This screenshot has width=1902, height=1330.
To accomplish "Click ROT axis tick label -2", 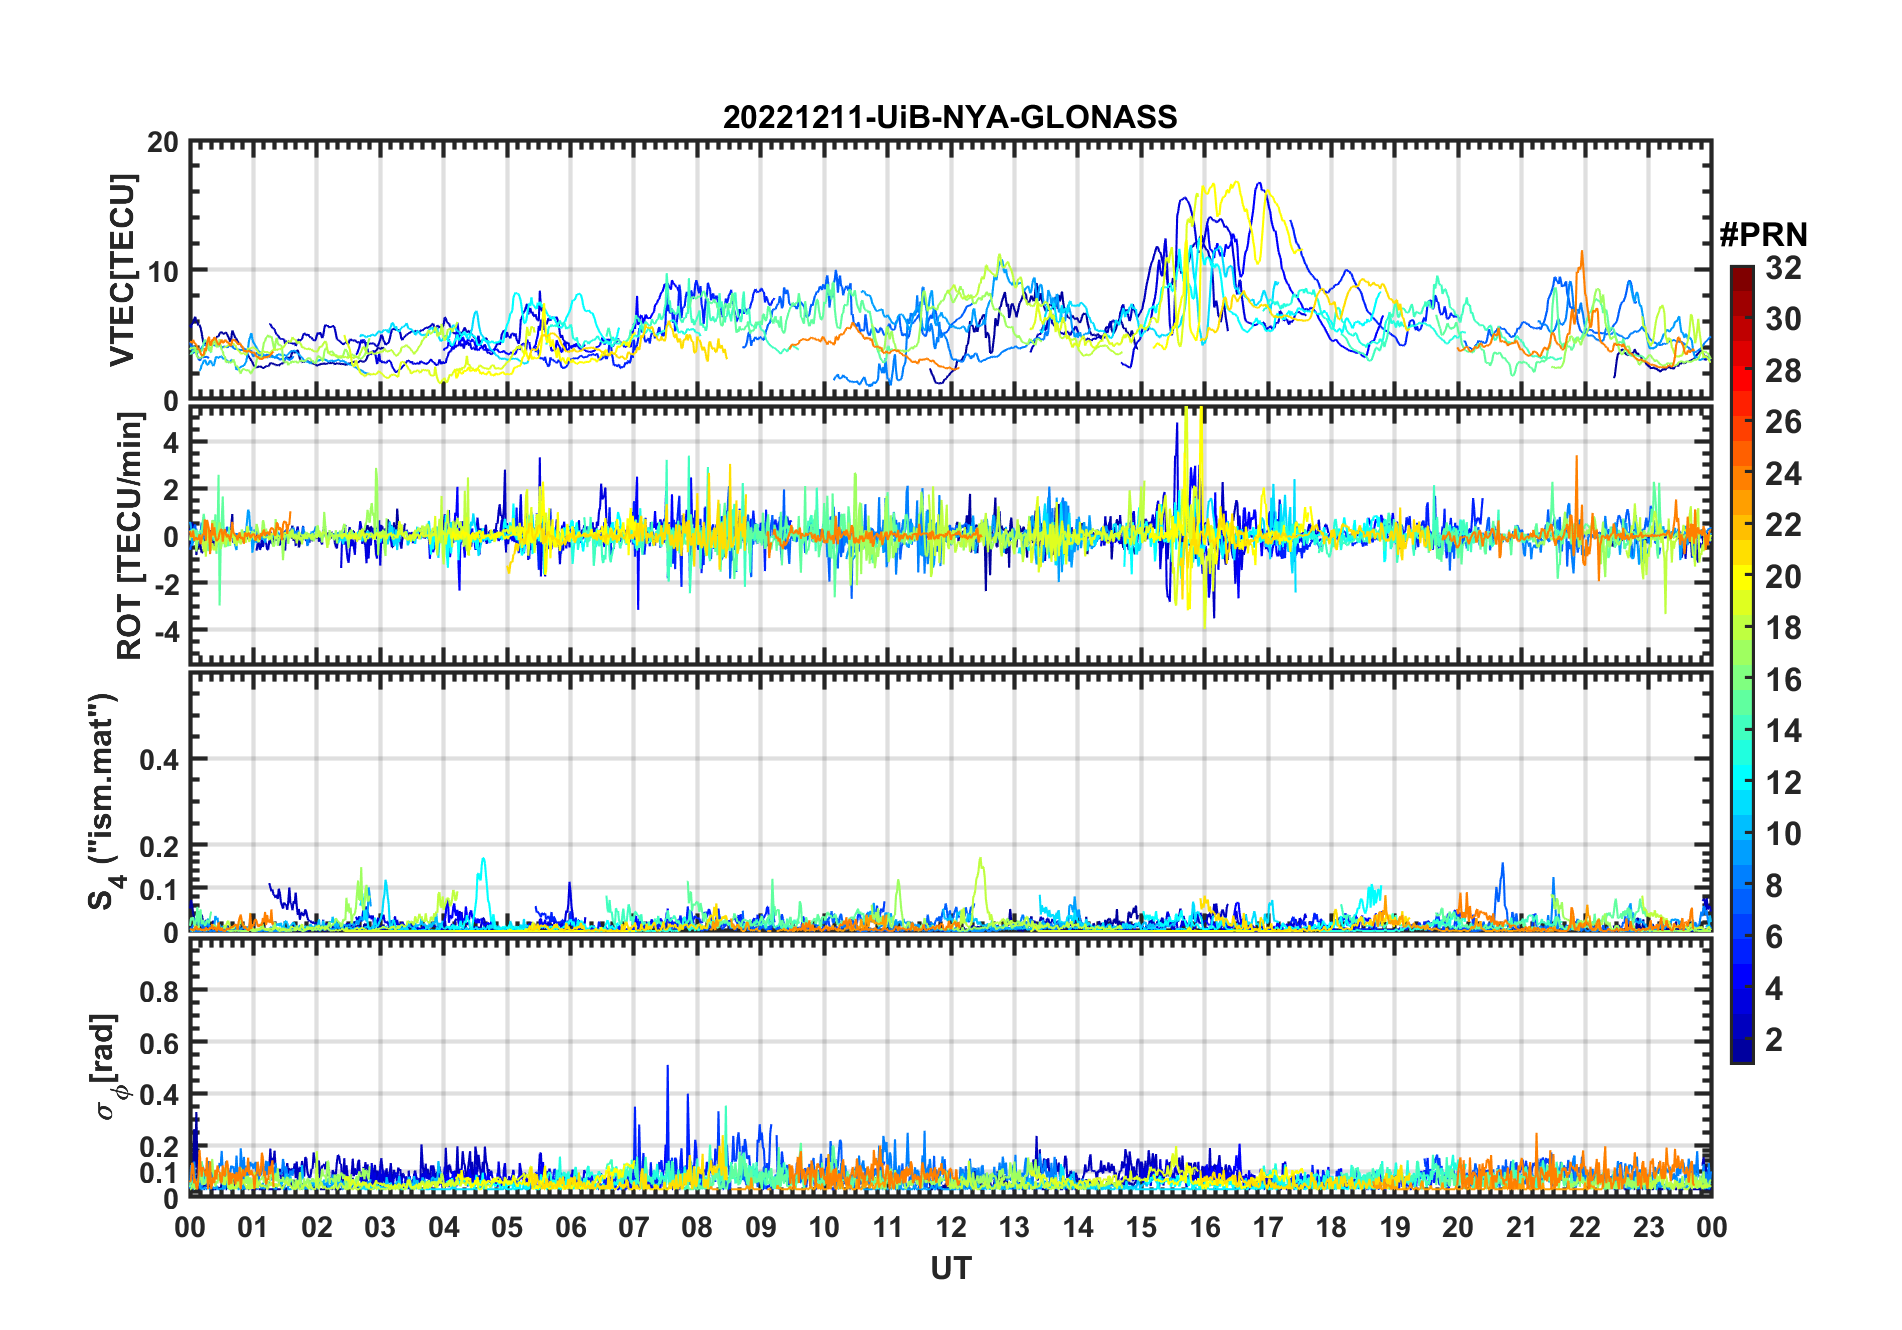I will pos(165,584).
